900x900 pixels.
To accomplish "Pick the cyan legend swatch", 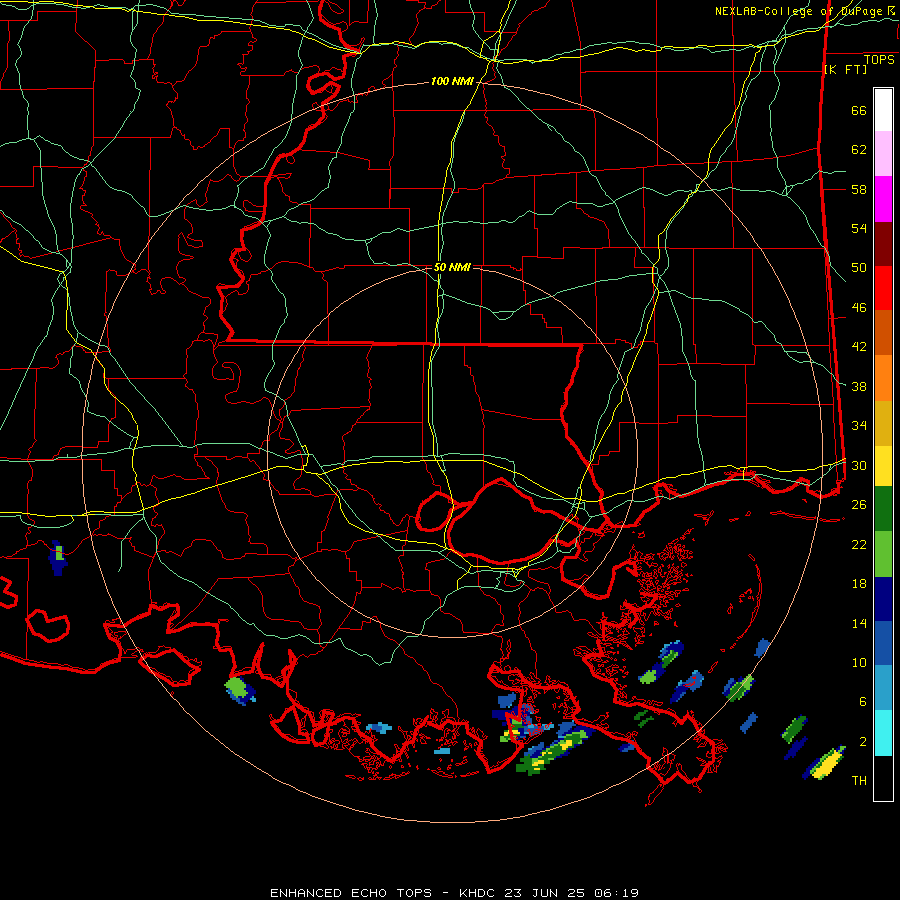I will [883, 733].
